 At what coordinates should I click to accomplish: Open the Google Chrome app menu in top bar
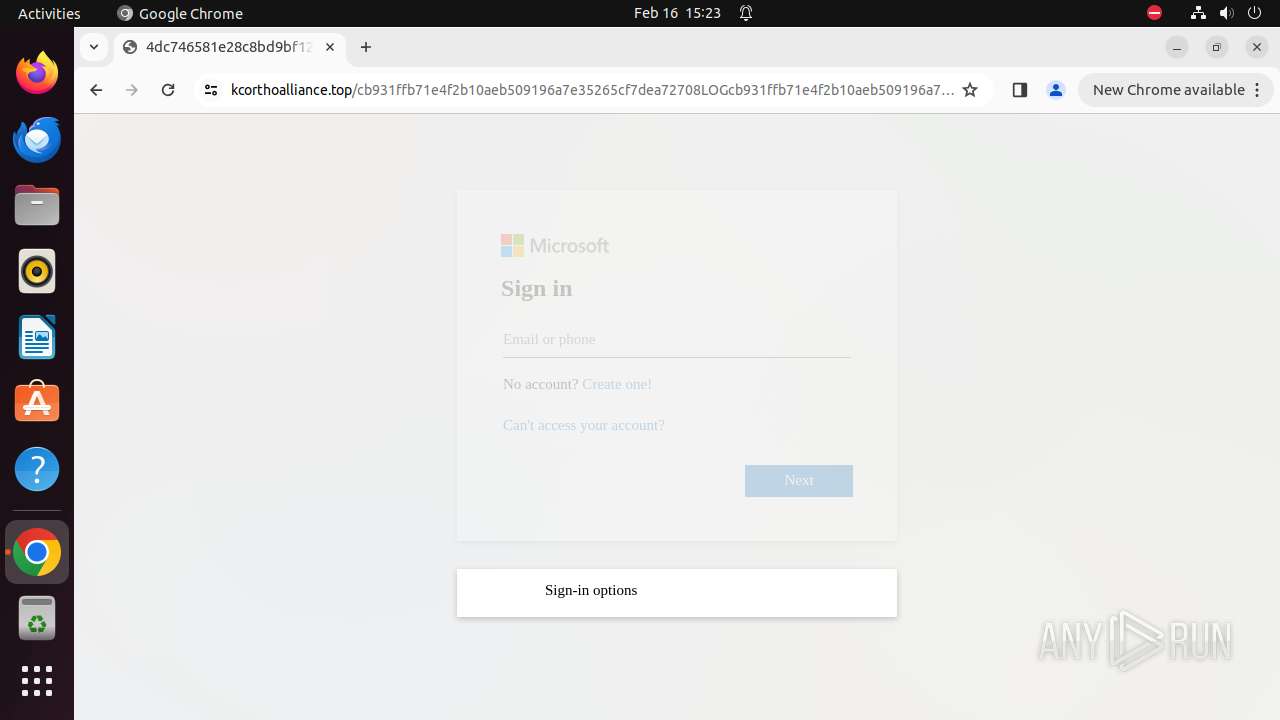pos(180,13)
